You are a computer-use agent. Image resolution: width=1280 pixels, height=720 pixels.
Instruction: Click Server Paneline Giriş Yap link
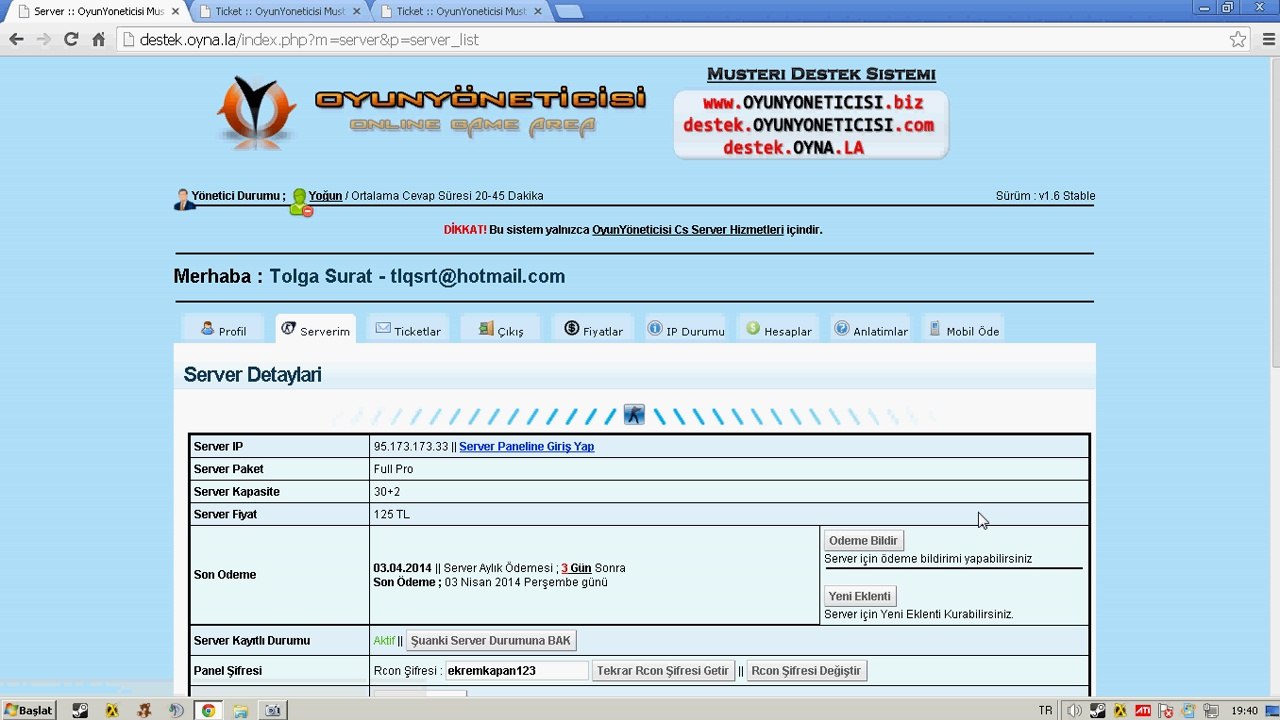point(527,447)
